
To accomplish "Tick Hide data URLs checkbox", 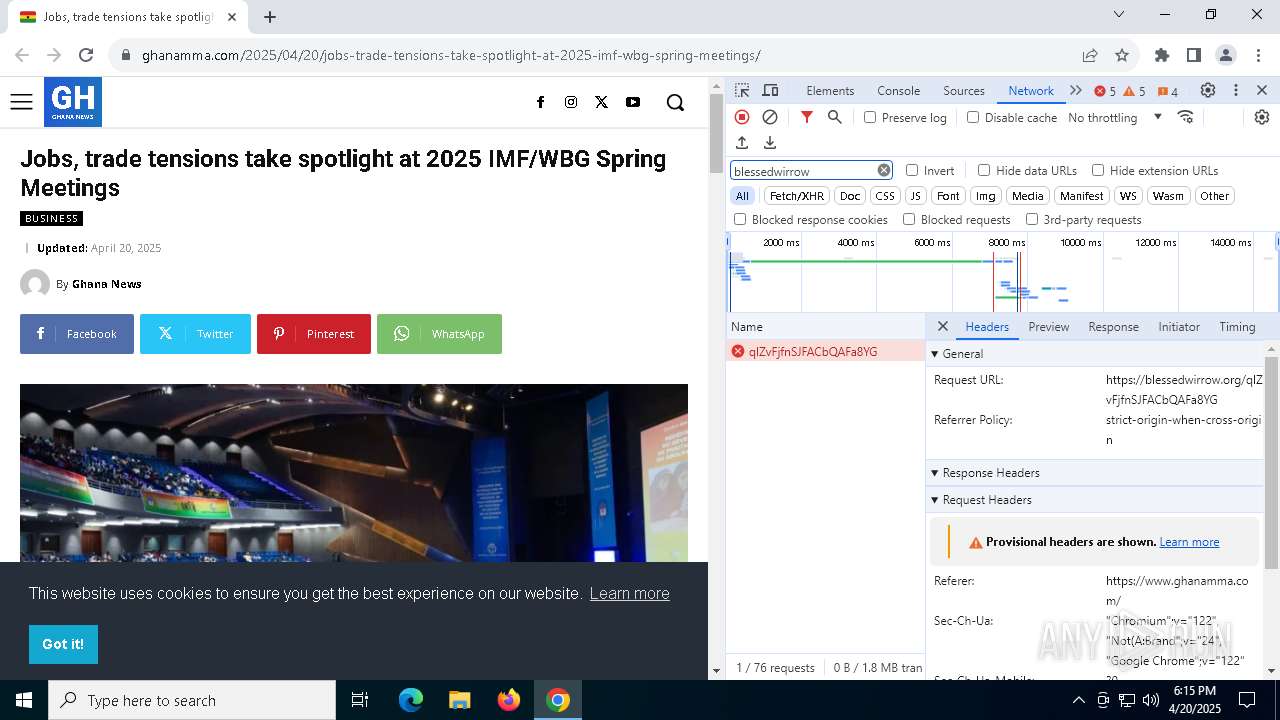I will (x=984, y=170).
